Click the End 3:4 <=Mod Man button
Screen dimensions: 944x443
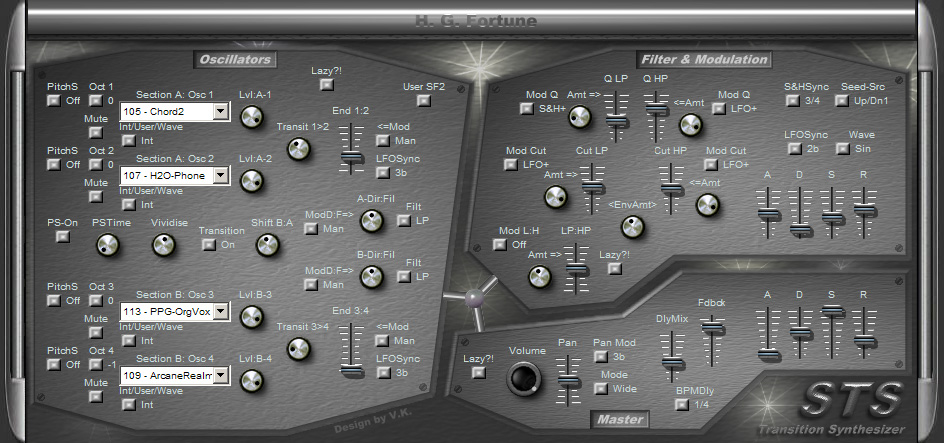click(x=382, y=341)
